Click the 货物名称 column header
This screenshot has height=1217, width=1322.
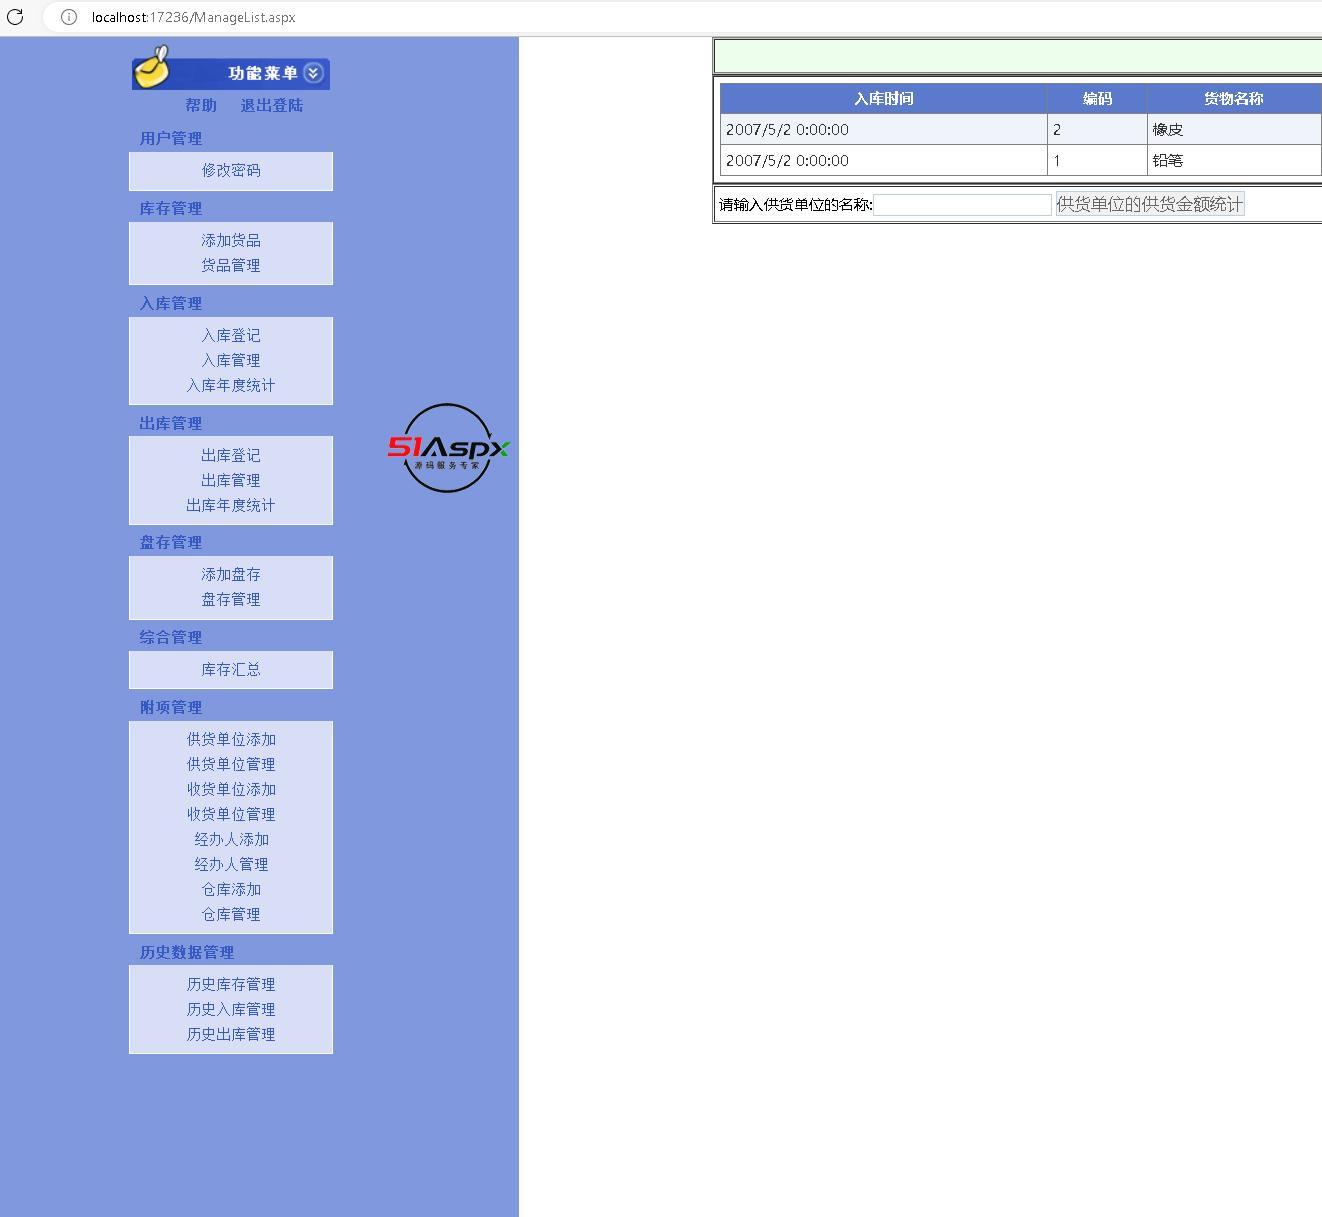(x=1234, y=98)
